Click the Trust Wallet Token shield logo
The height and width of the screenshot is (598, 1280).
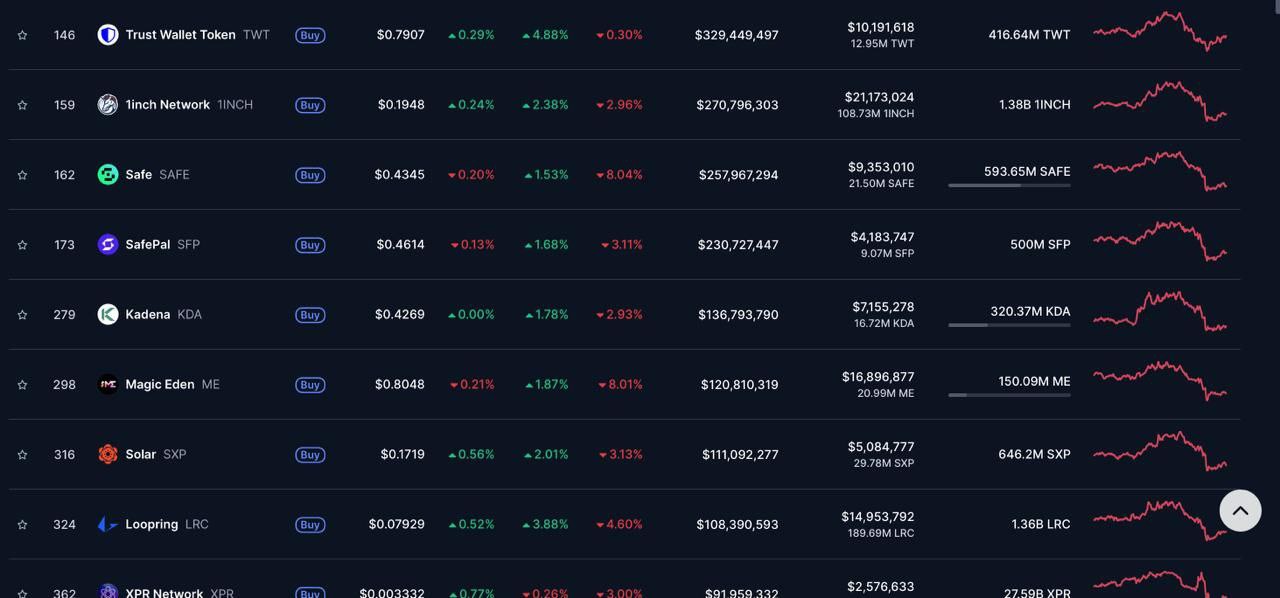click(x=108, y=35)
